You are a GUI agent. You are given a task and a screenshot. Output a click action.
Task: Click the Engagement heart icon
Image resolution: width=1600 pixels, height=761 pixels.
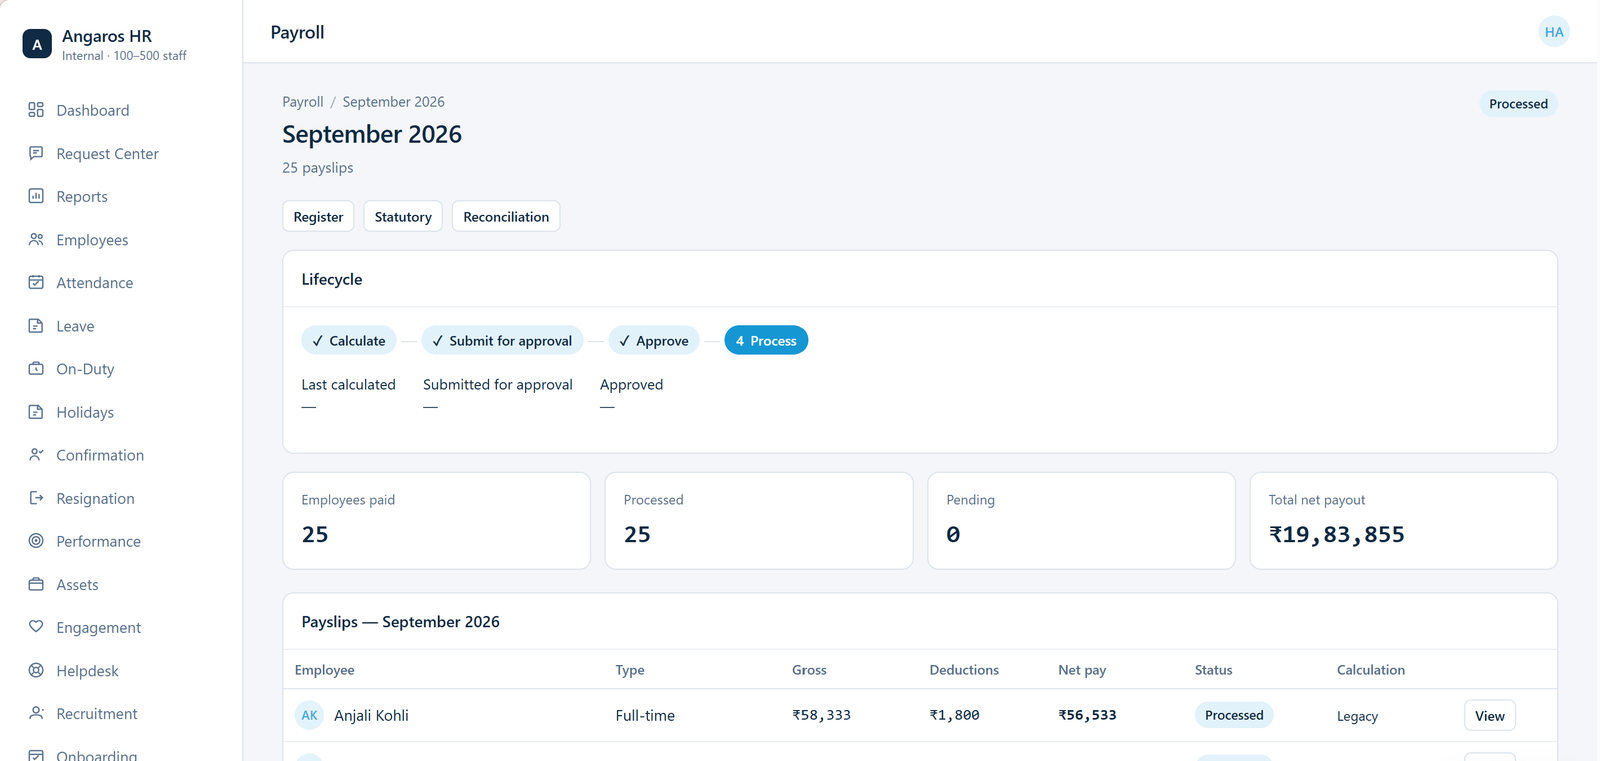pyautogui.click(x=36, y=627)
